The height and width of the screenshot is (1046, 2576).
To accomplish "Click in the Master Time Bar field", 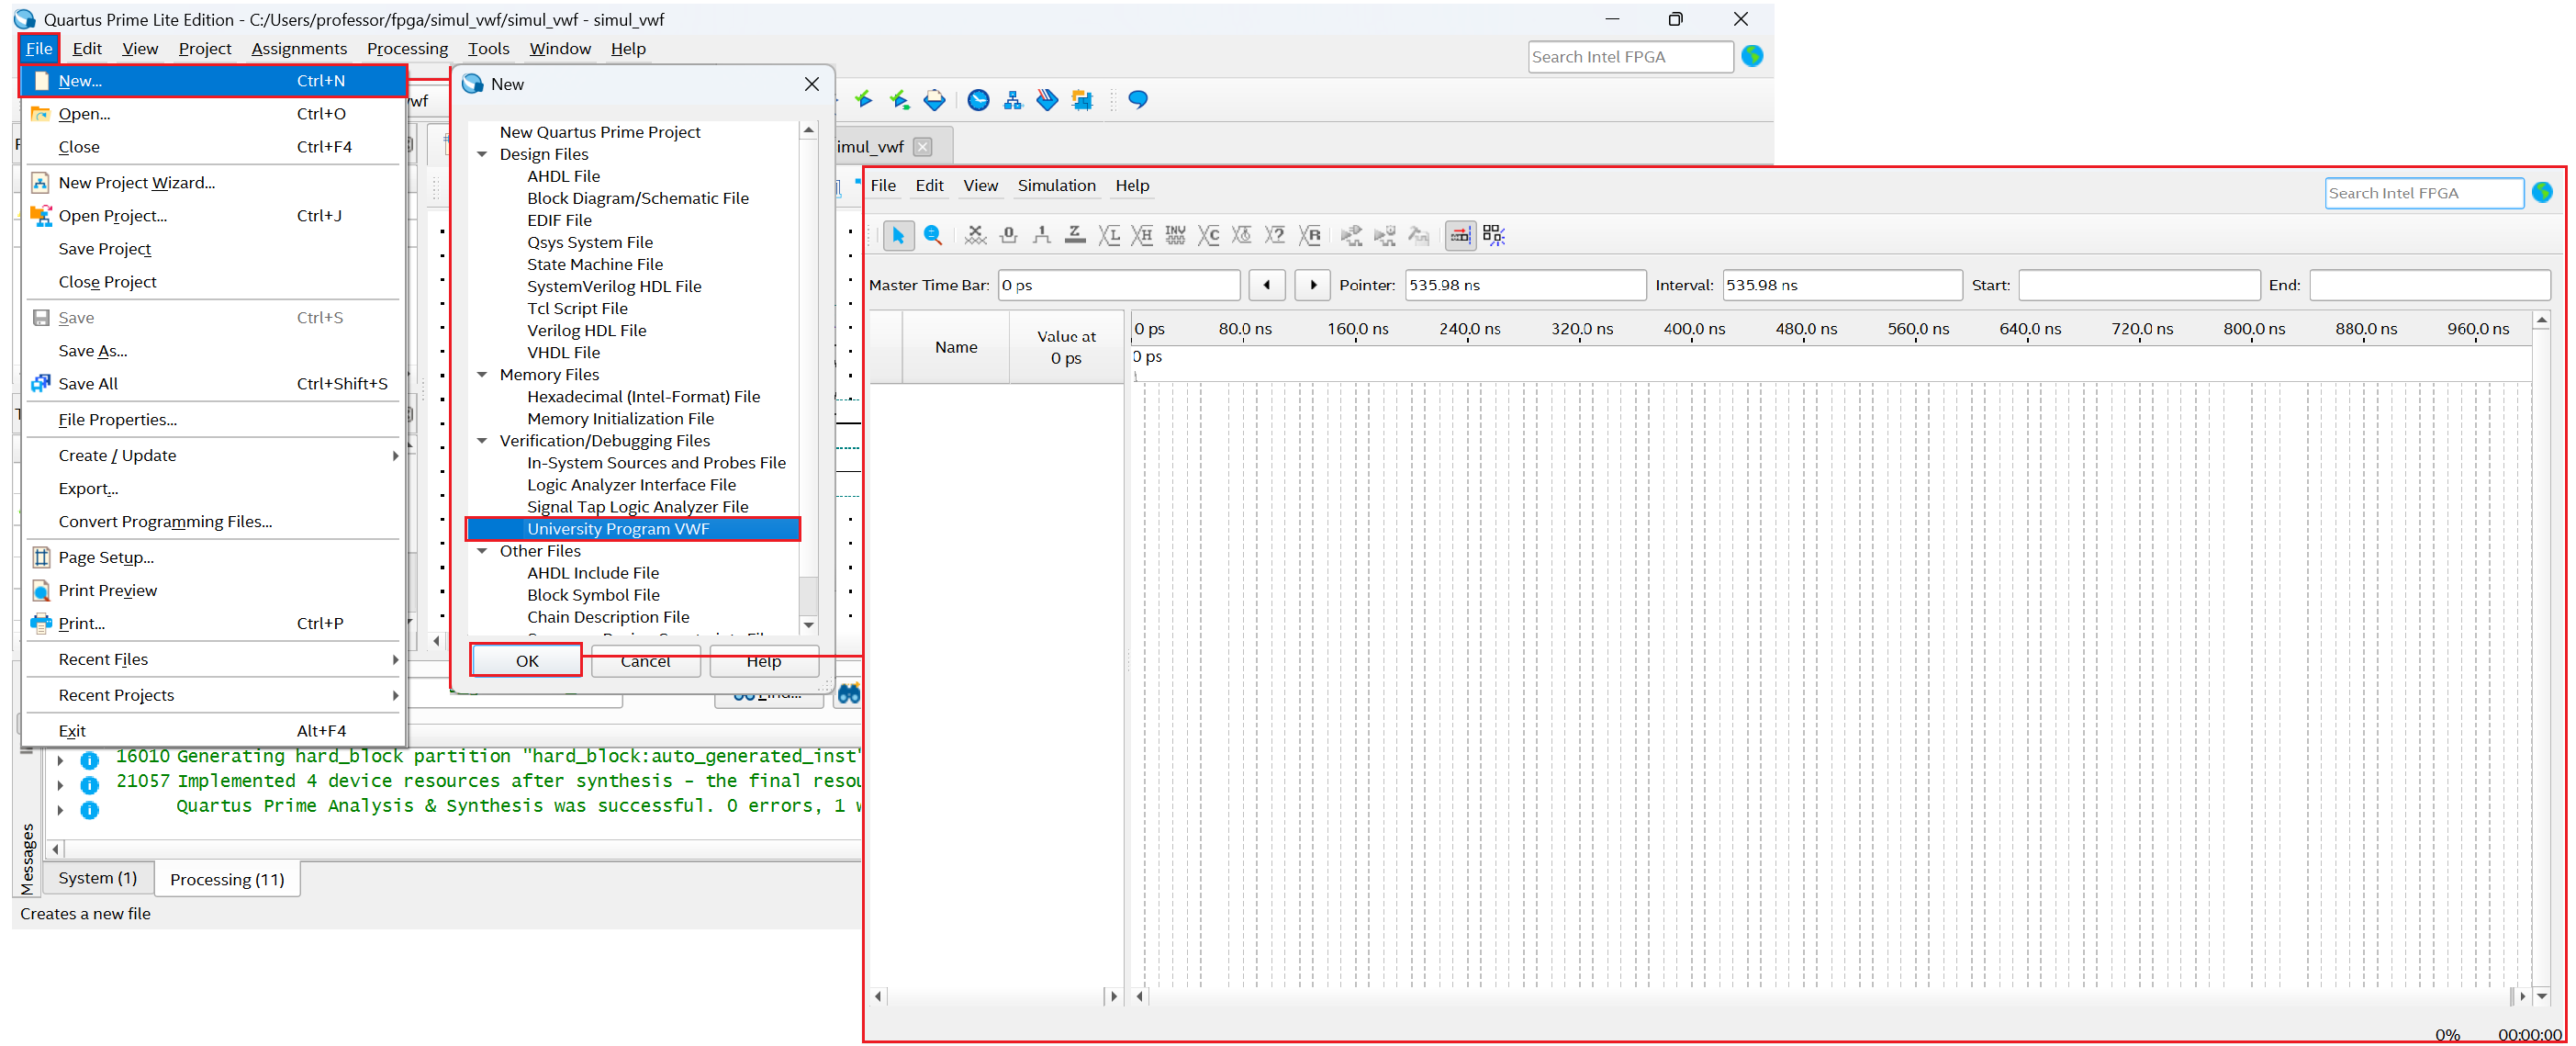I will [1118, 285].
